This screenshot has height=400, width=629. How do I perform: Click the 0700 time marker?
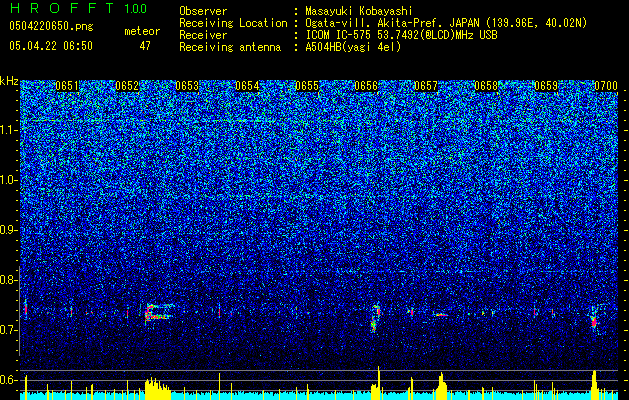606,86
